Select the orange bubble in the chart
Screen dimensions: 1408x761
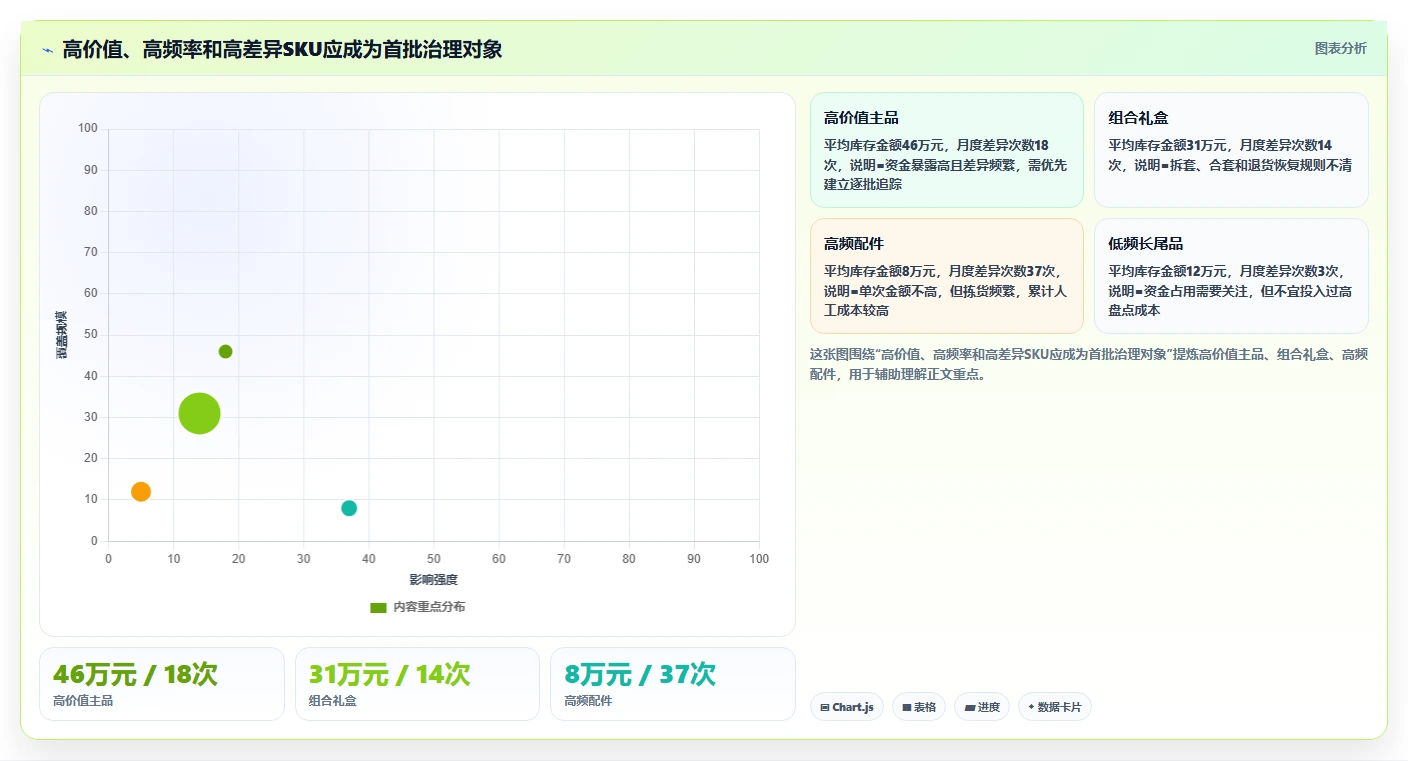(141, 491)
